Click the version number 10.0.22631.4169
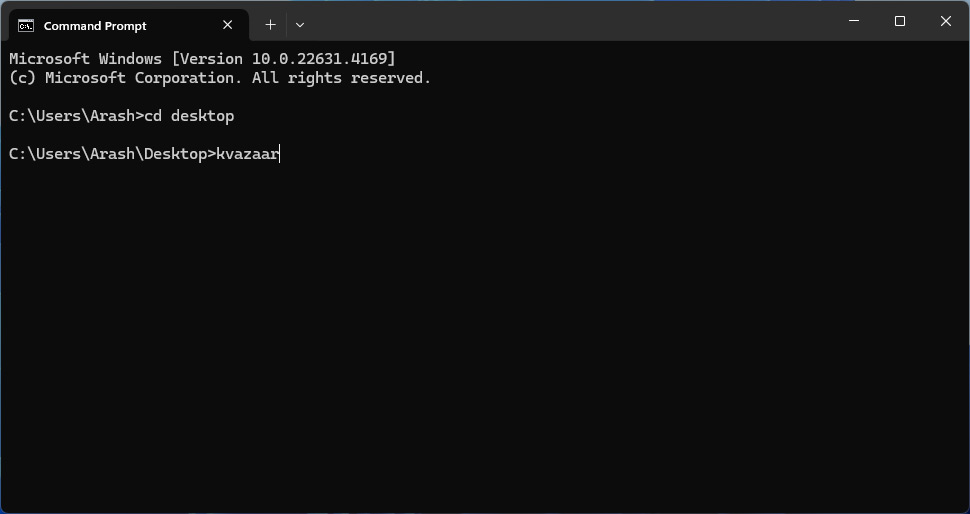 tap(319, 59)
